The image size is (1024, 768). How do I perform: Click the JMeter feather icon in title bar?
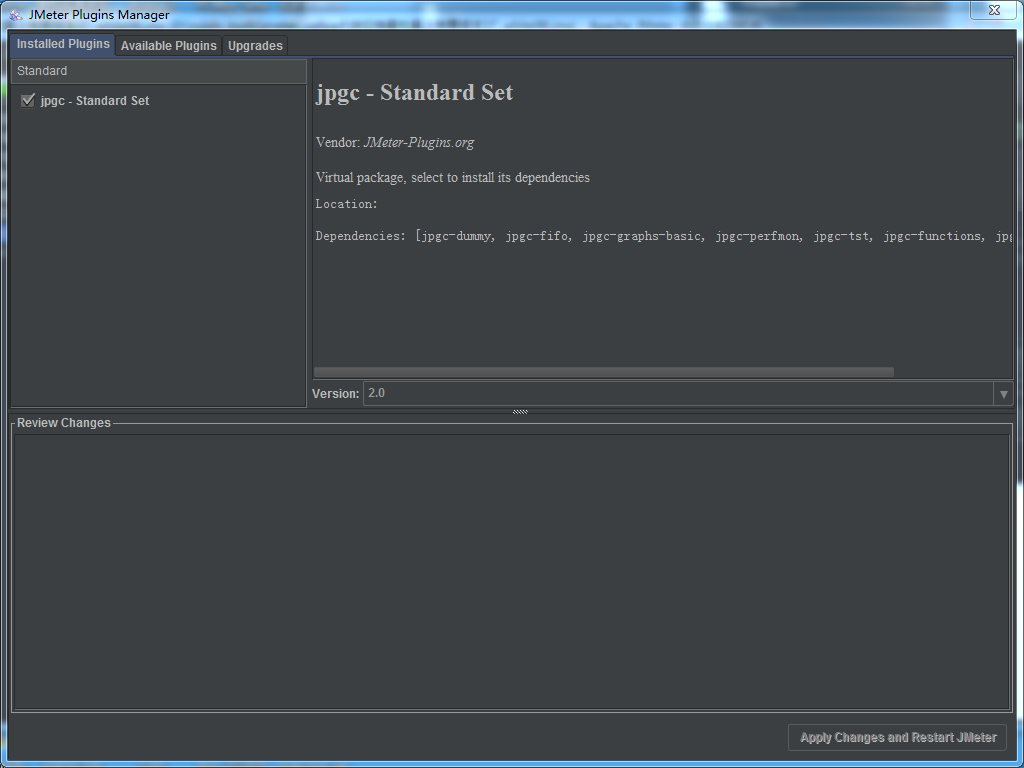(16, 14)
